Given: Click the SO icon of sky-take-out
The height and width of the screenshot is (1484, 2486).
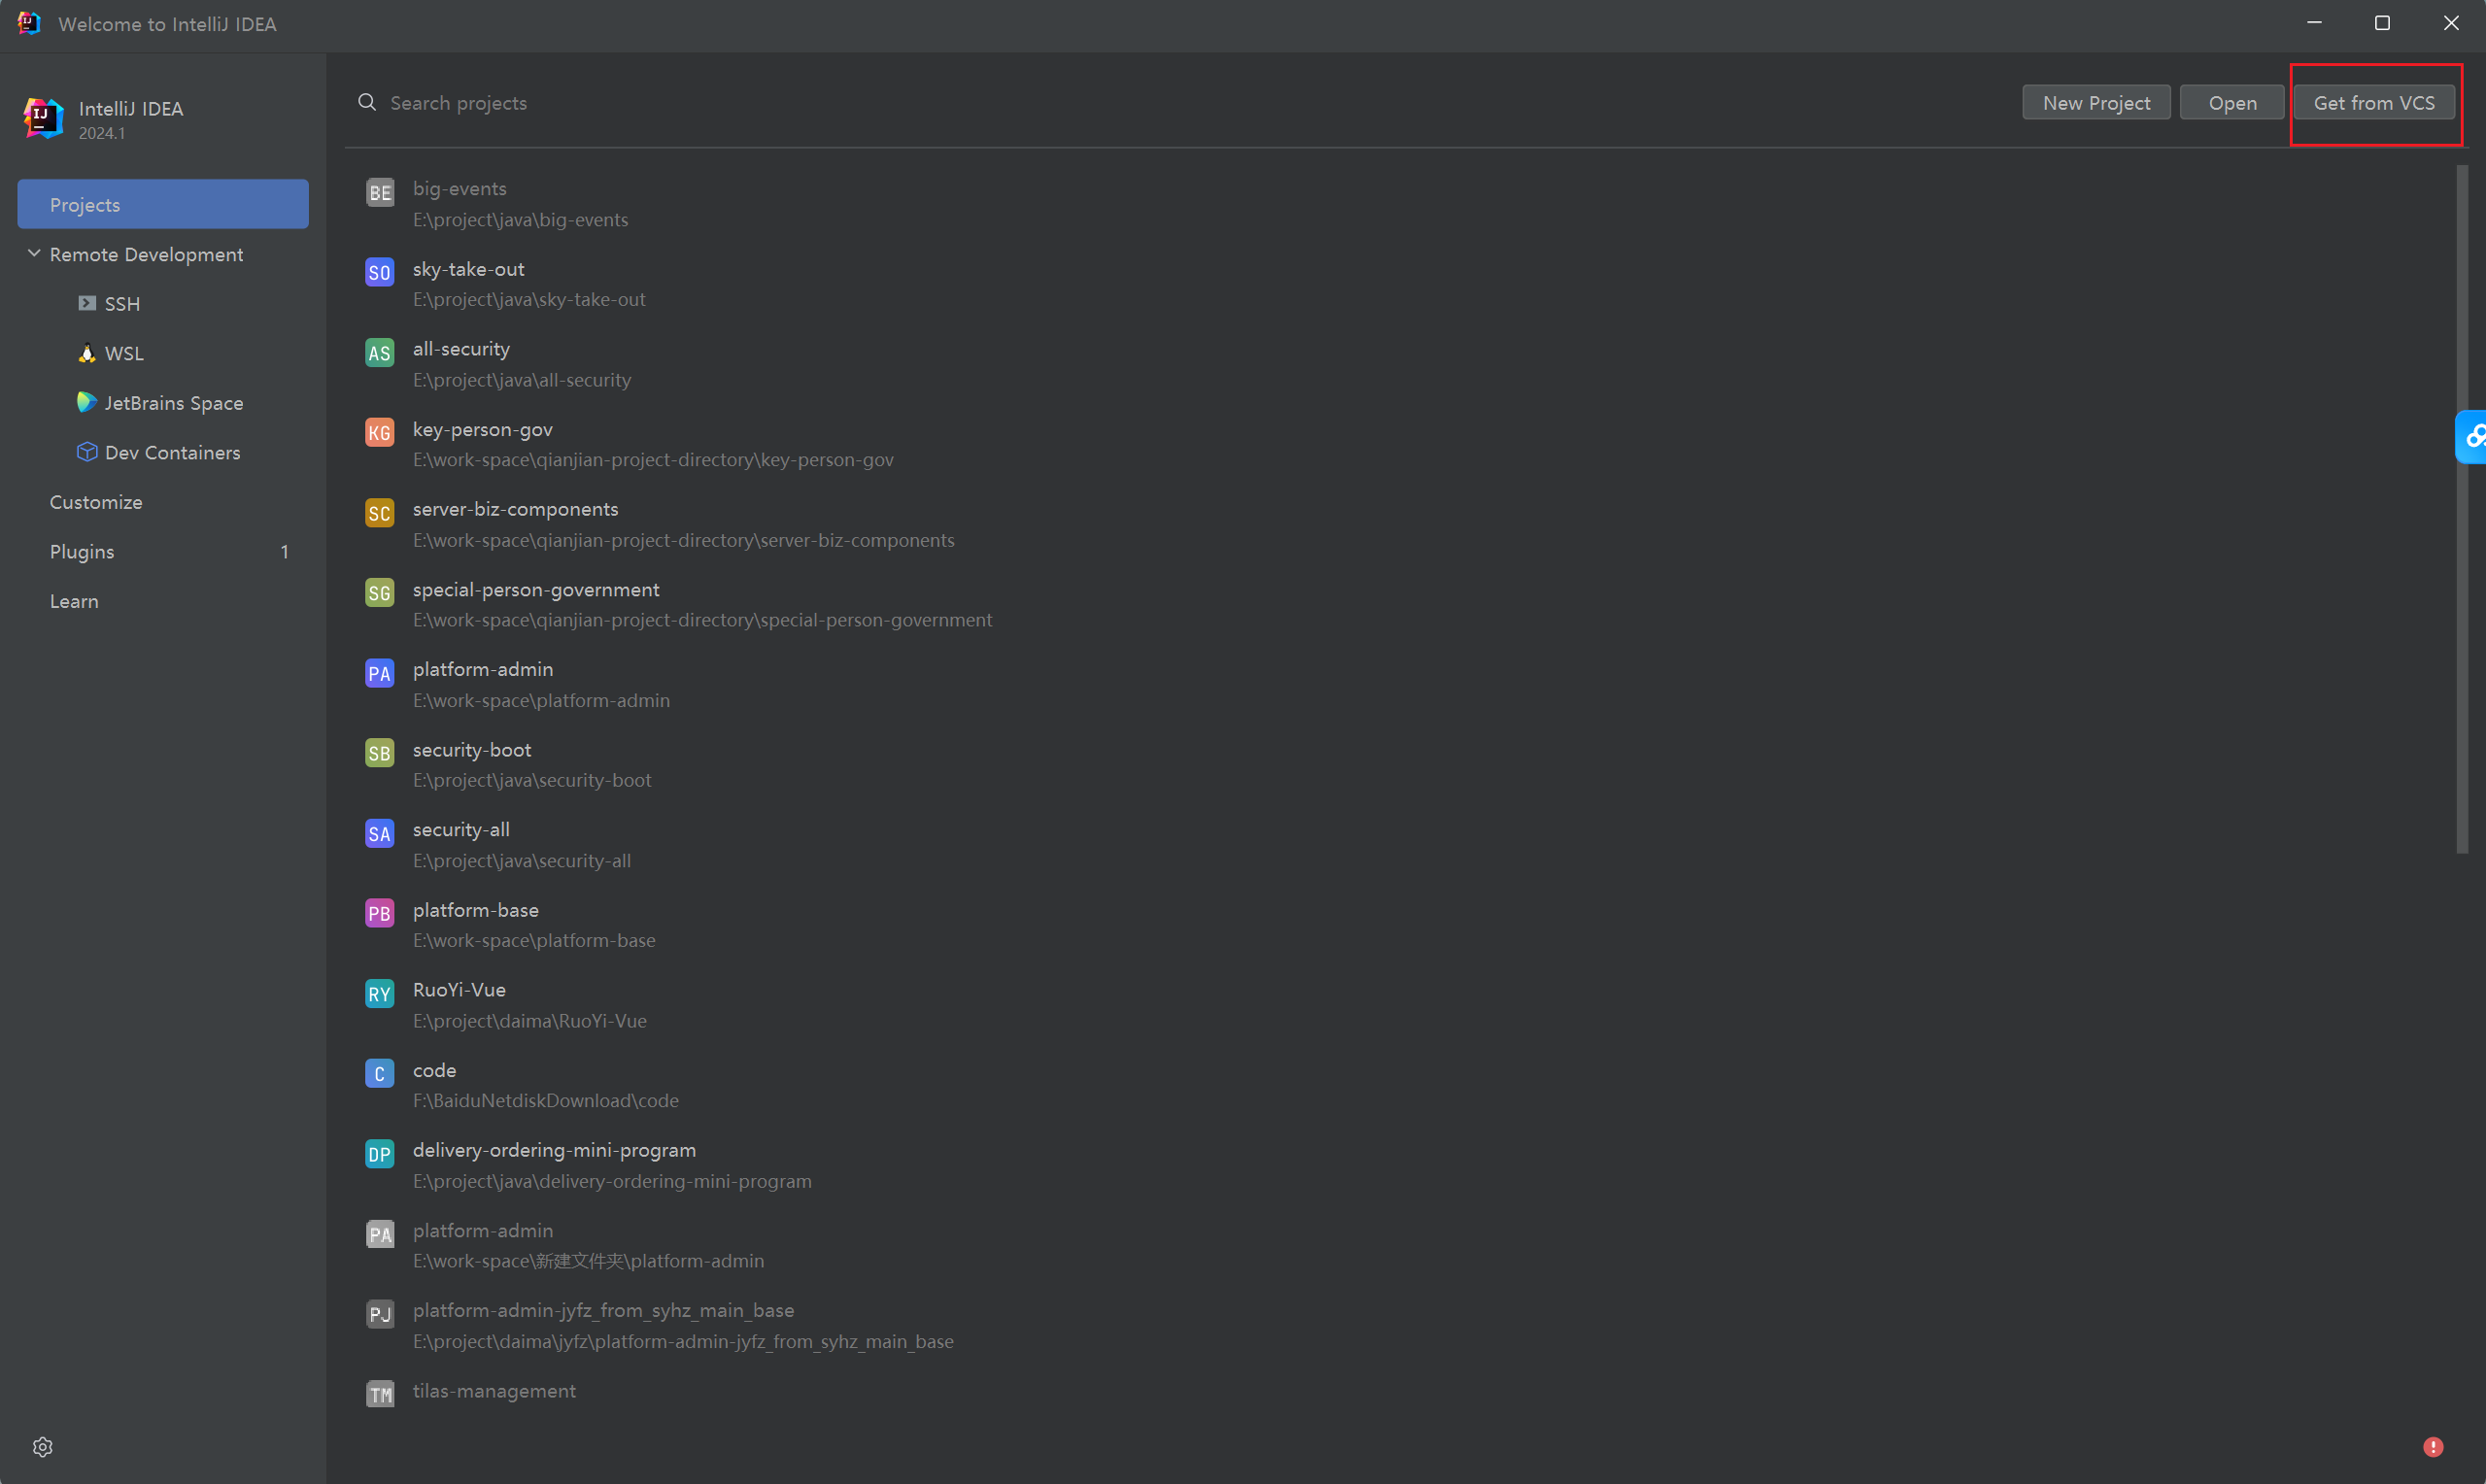Looking at the screenshot, I should click(x=379, y=272).
